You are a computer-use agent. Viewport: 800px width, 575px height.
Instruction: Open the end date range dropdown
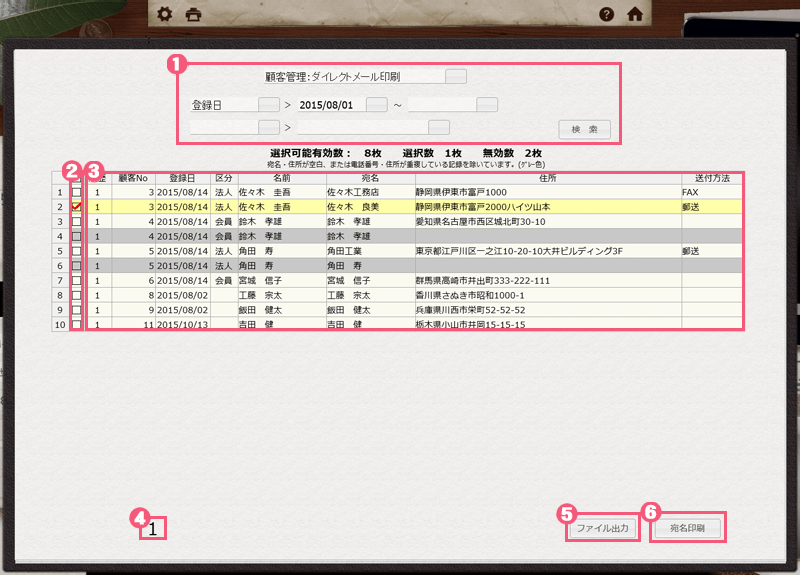tap(486, 104)
